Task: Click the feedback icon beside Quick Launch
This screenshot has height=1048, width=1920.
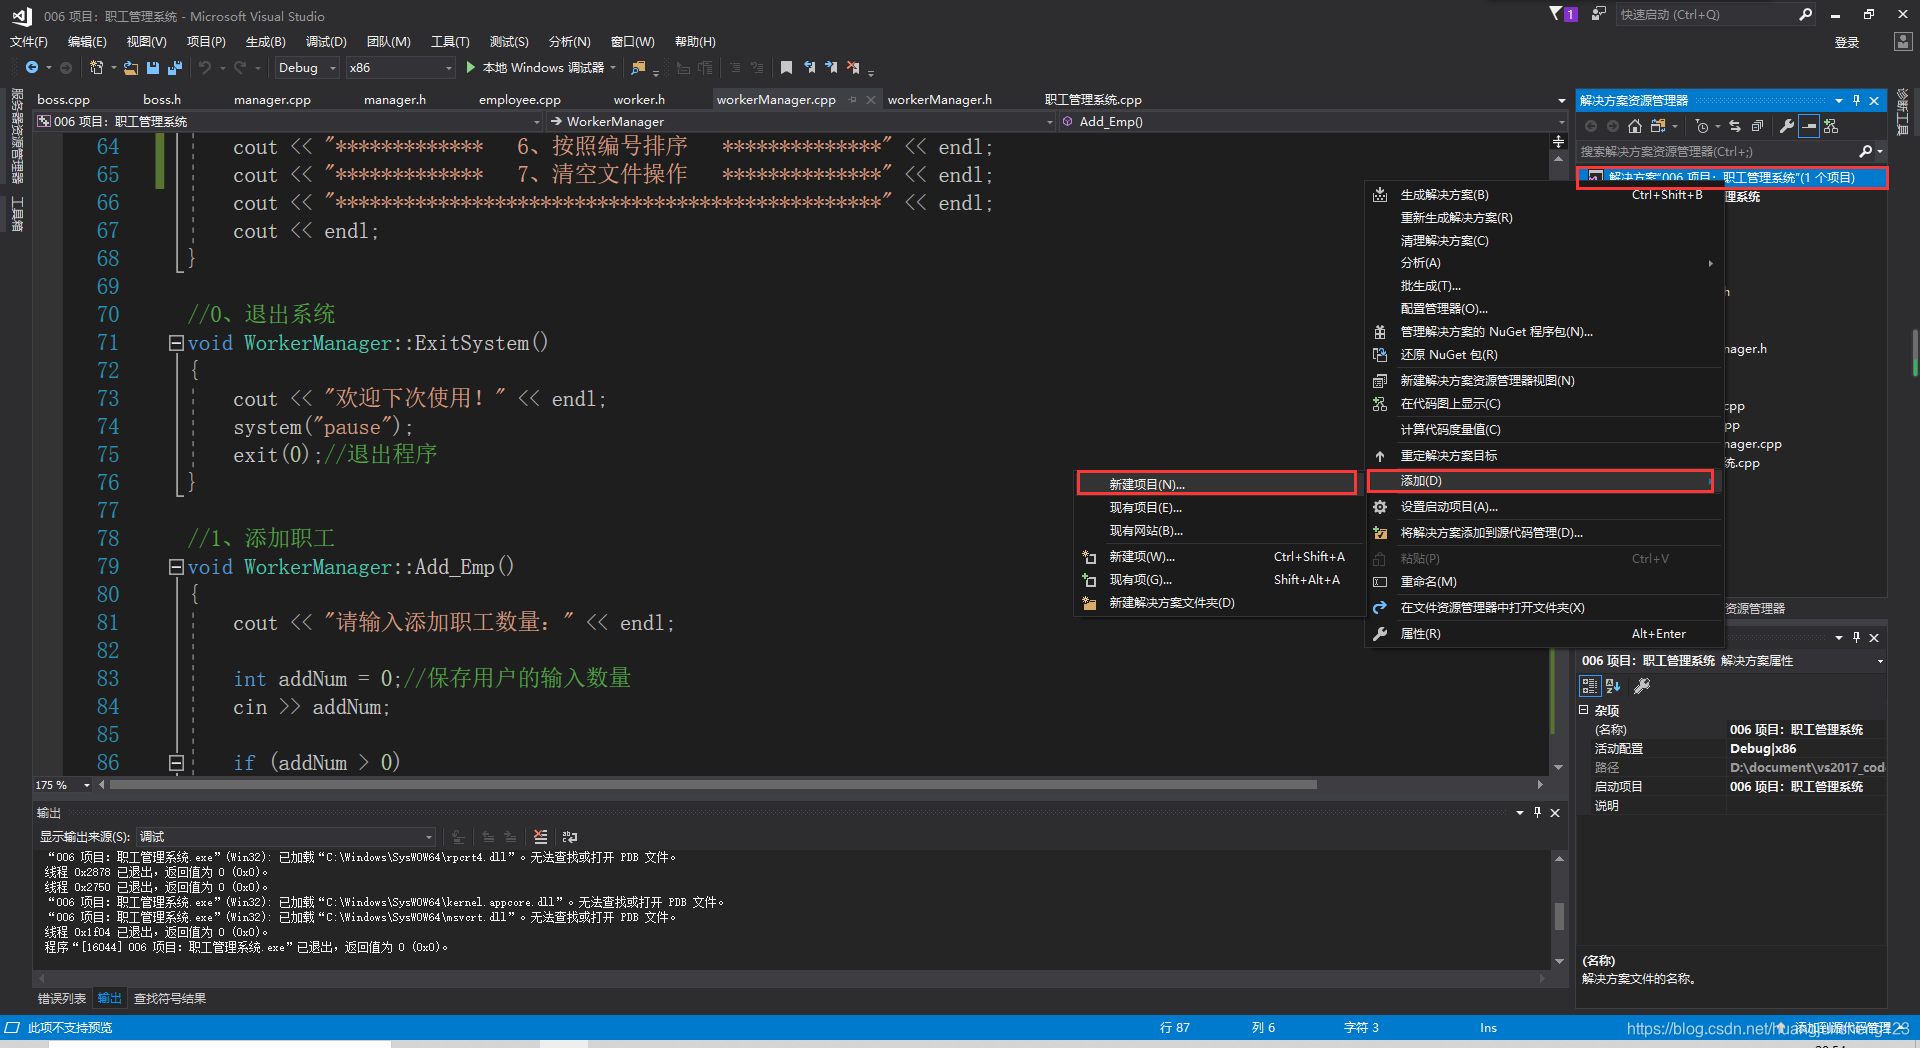Action: tap(1599, 14)
